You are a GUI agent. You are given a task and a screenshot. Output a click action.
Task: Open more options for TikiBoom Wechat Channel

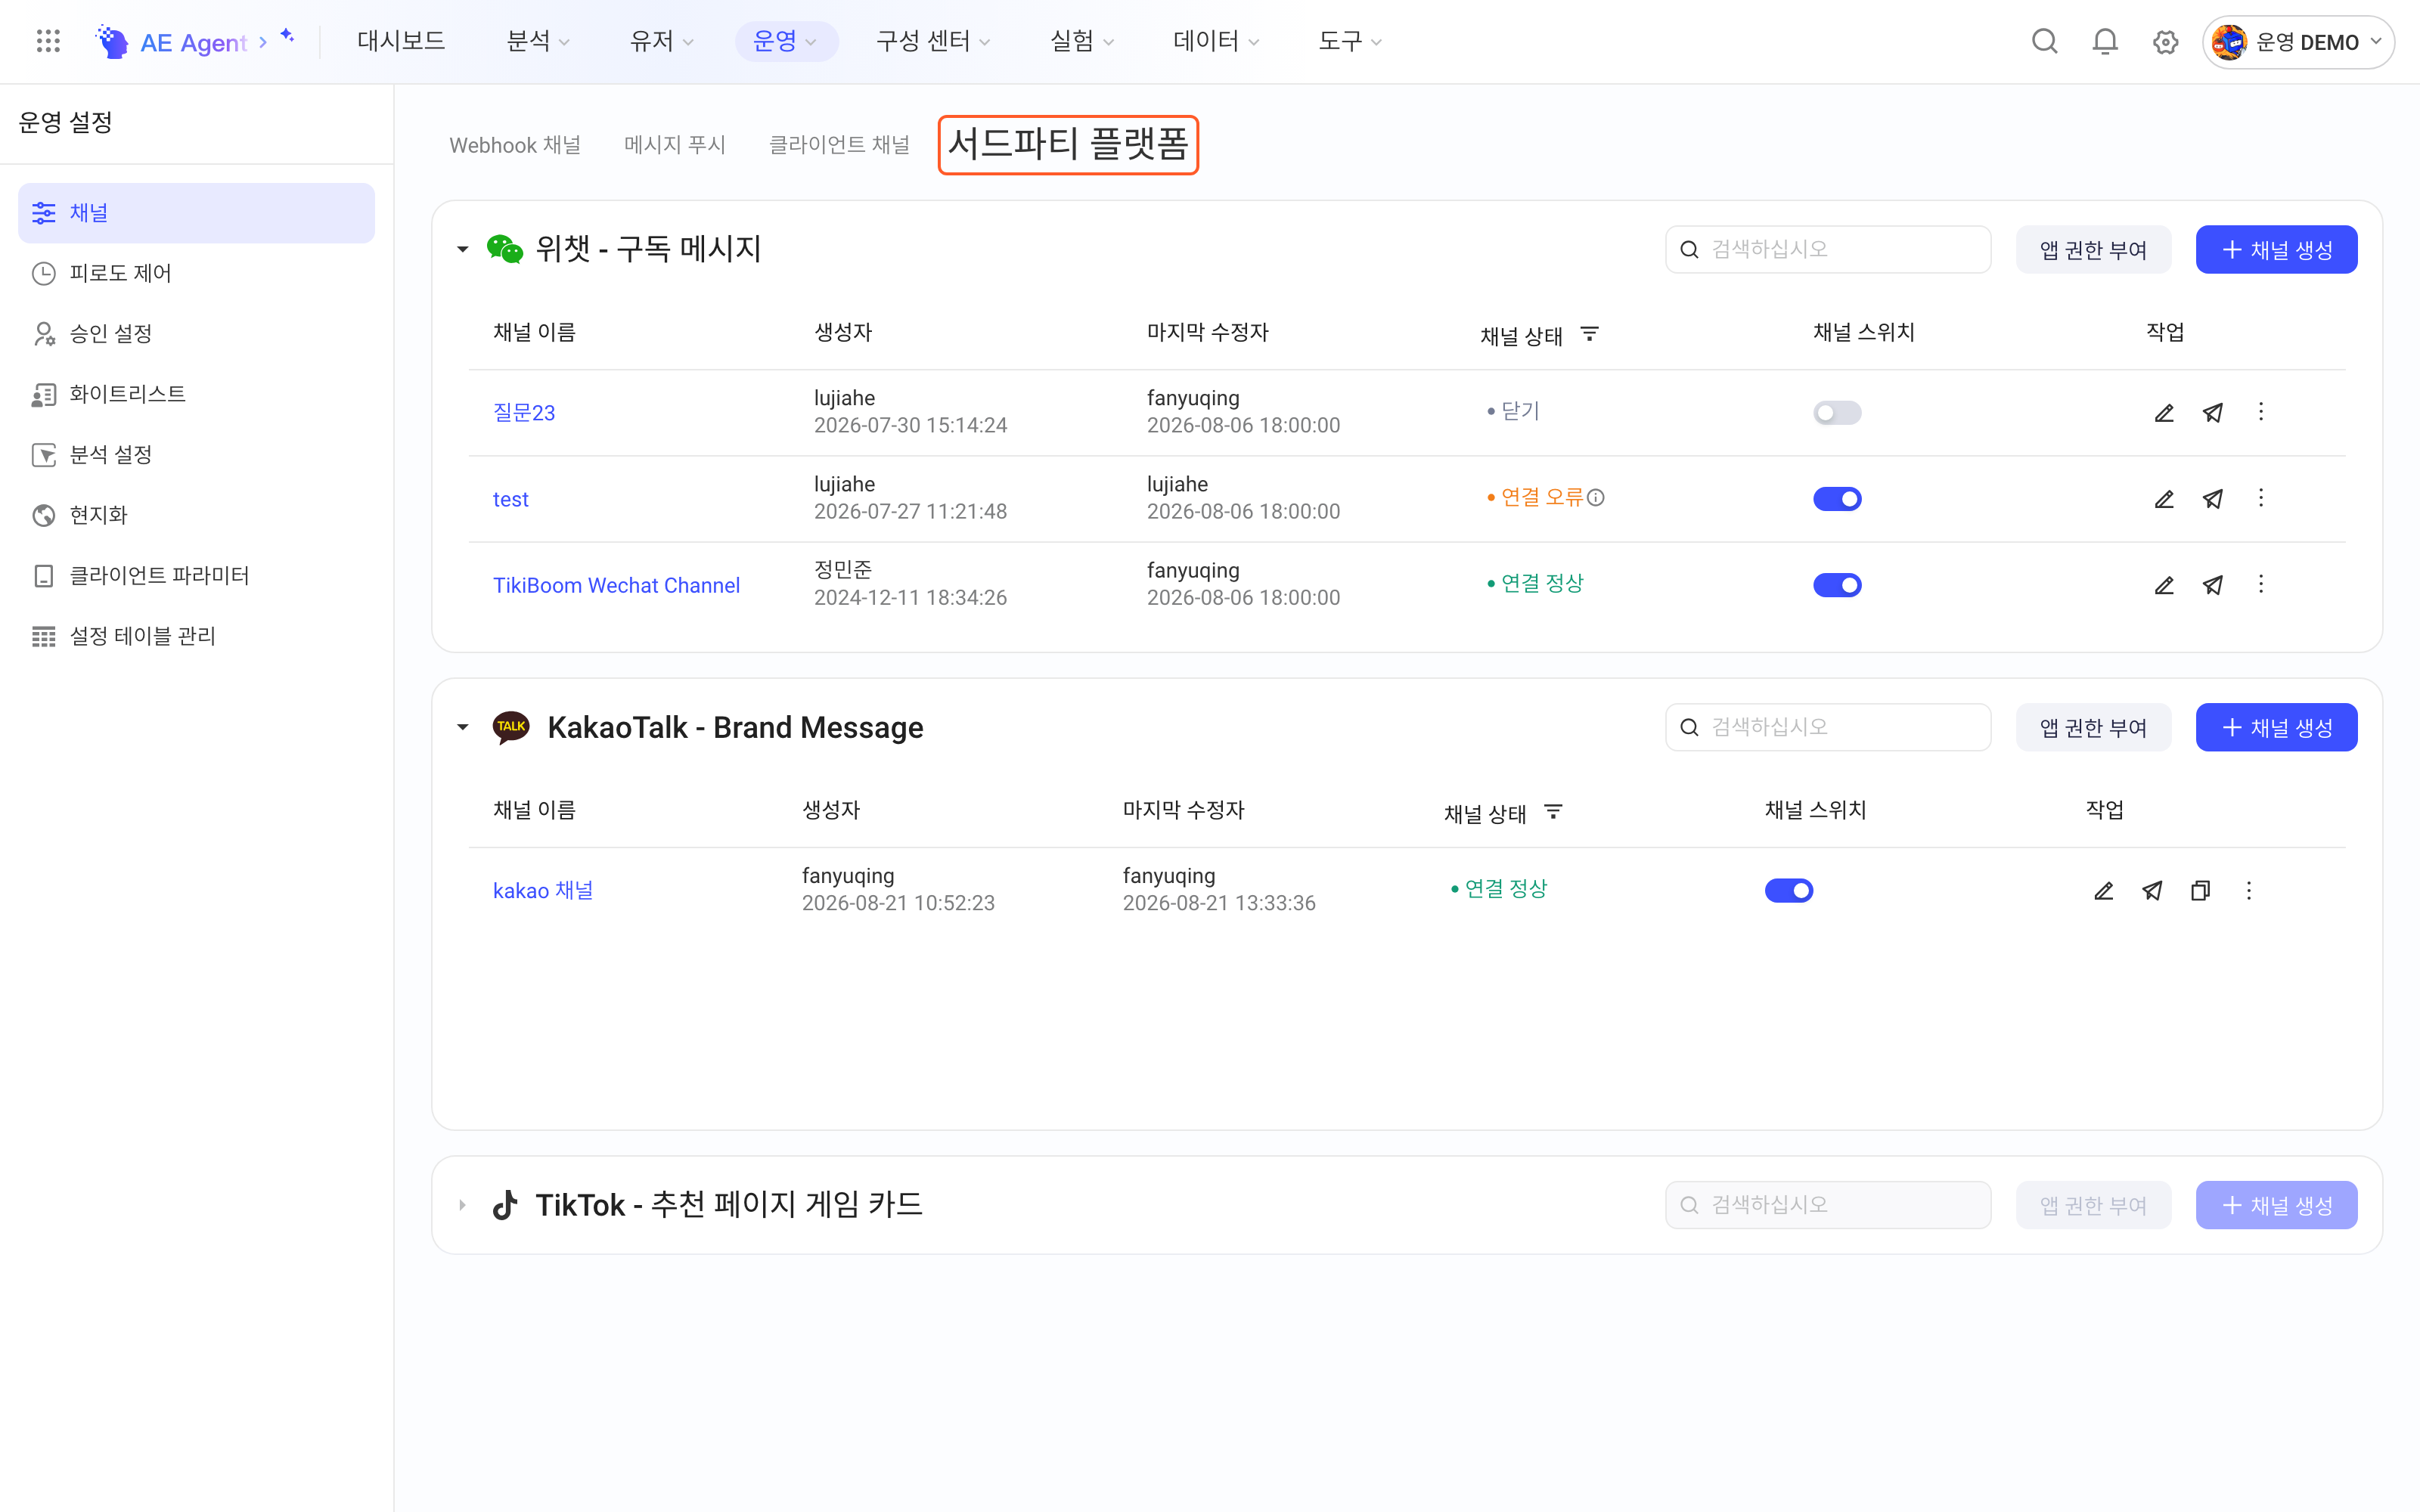point(2261,584)
